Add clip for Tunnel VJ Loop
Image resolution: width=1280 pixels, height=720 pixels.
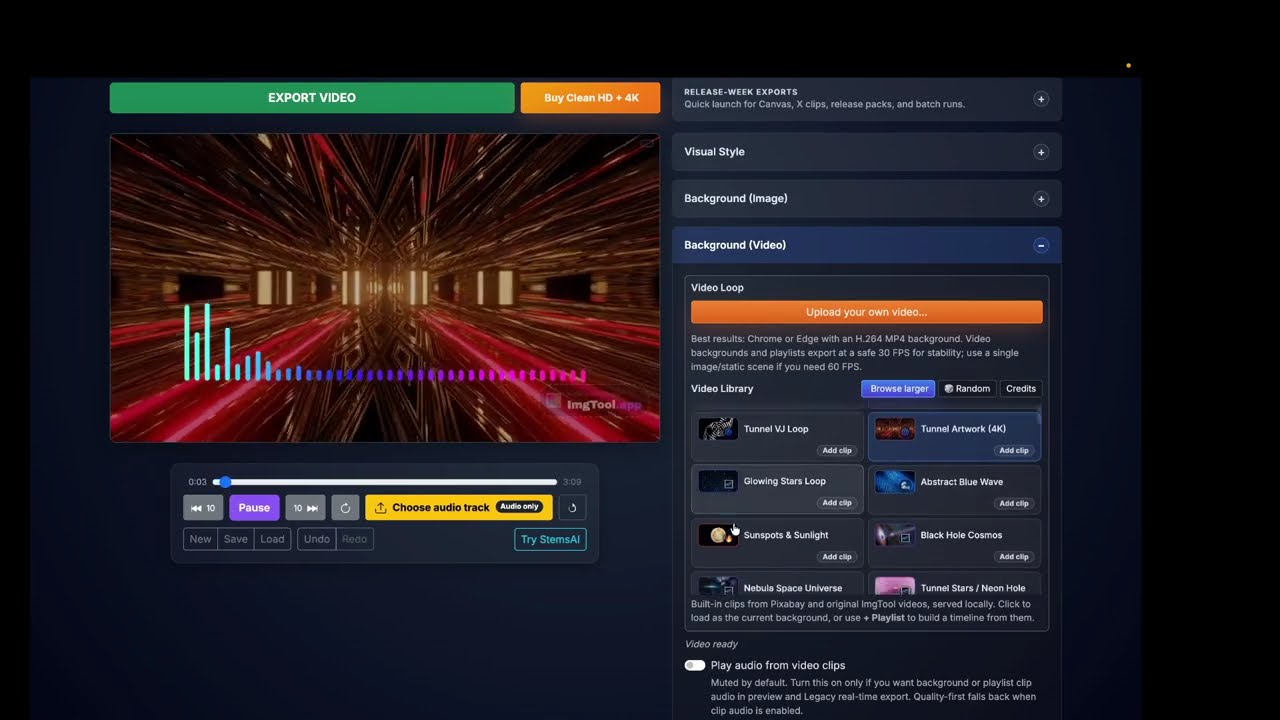(x=837, y=451)
